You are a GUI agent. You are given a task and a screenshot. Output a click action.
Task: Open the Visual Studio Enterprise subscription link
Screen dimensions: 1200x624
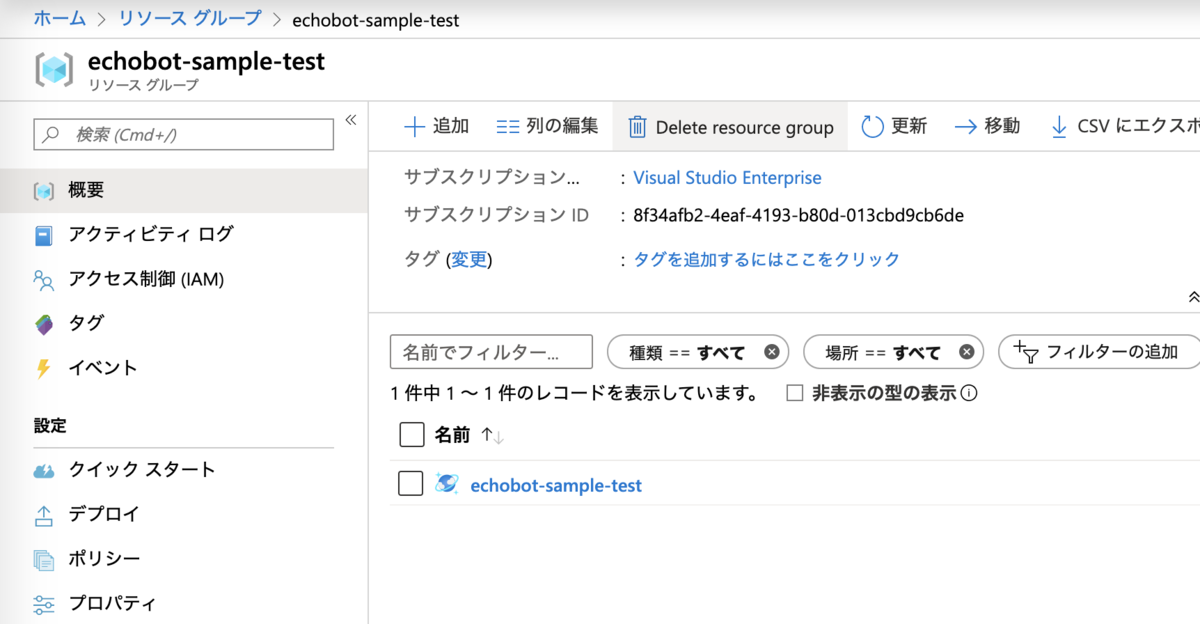[x=727, y=177]
